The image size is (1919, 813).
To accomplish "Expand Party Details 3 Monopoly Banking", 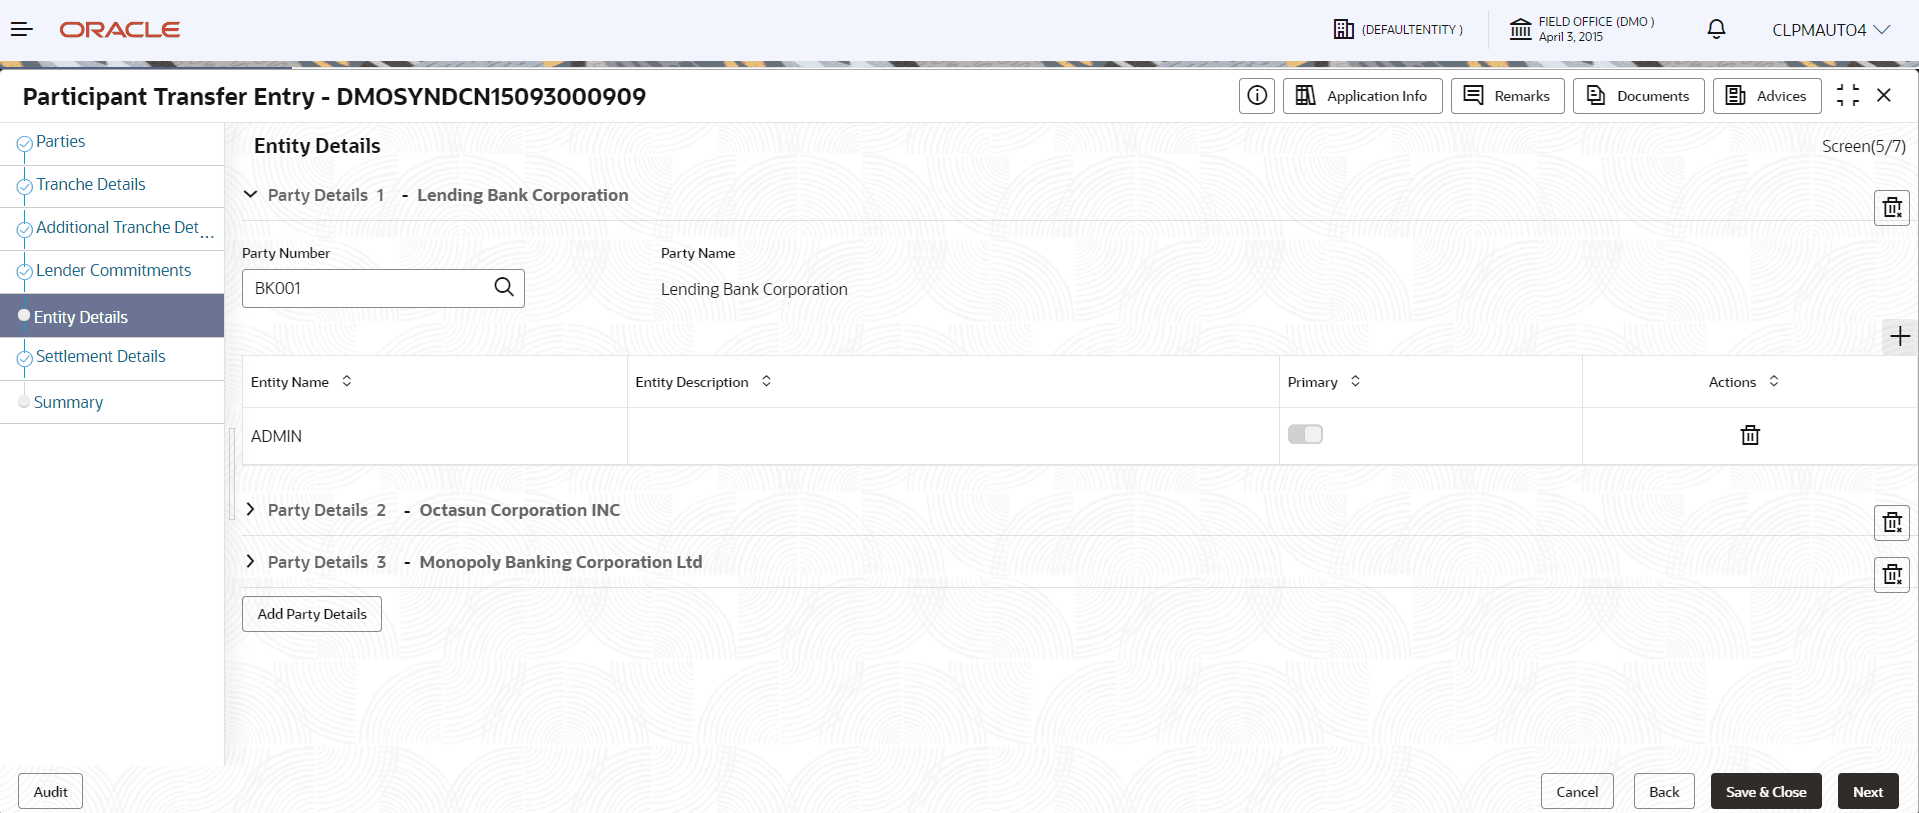I will click(x=250, y=562).
